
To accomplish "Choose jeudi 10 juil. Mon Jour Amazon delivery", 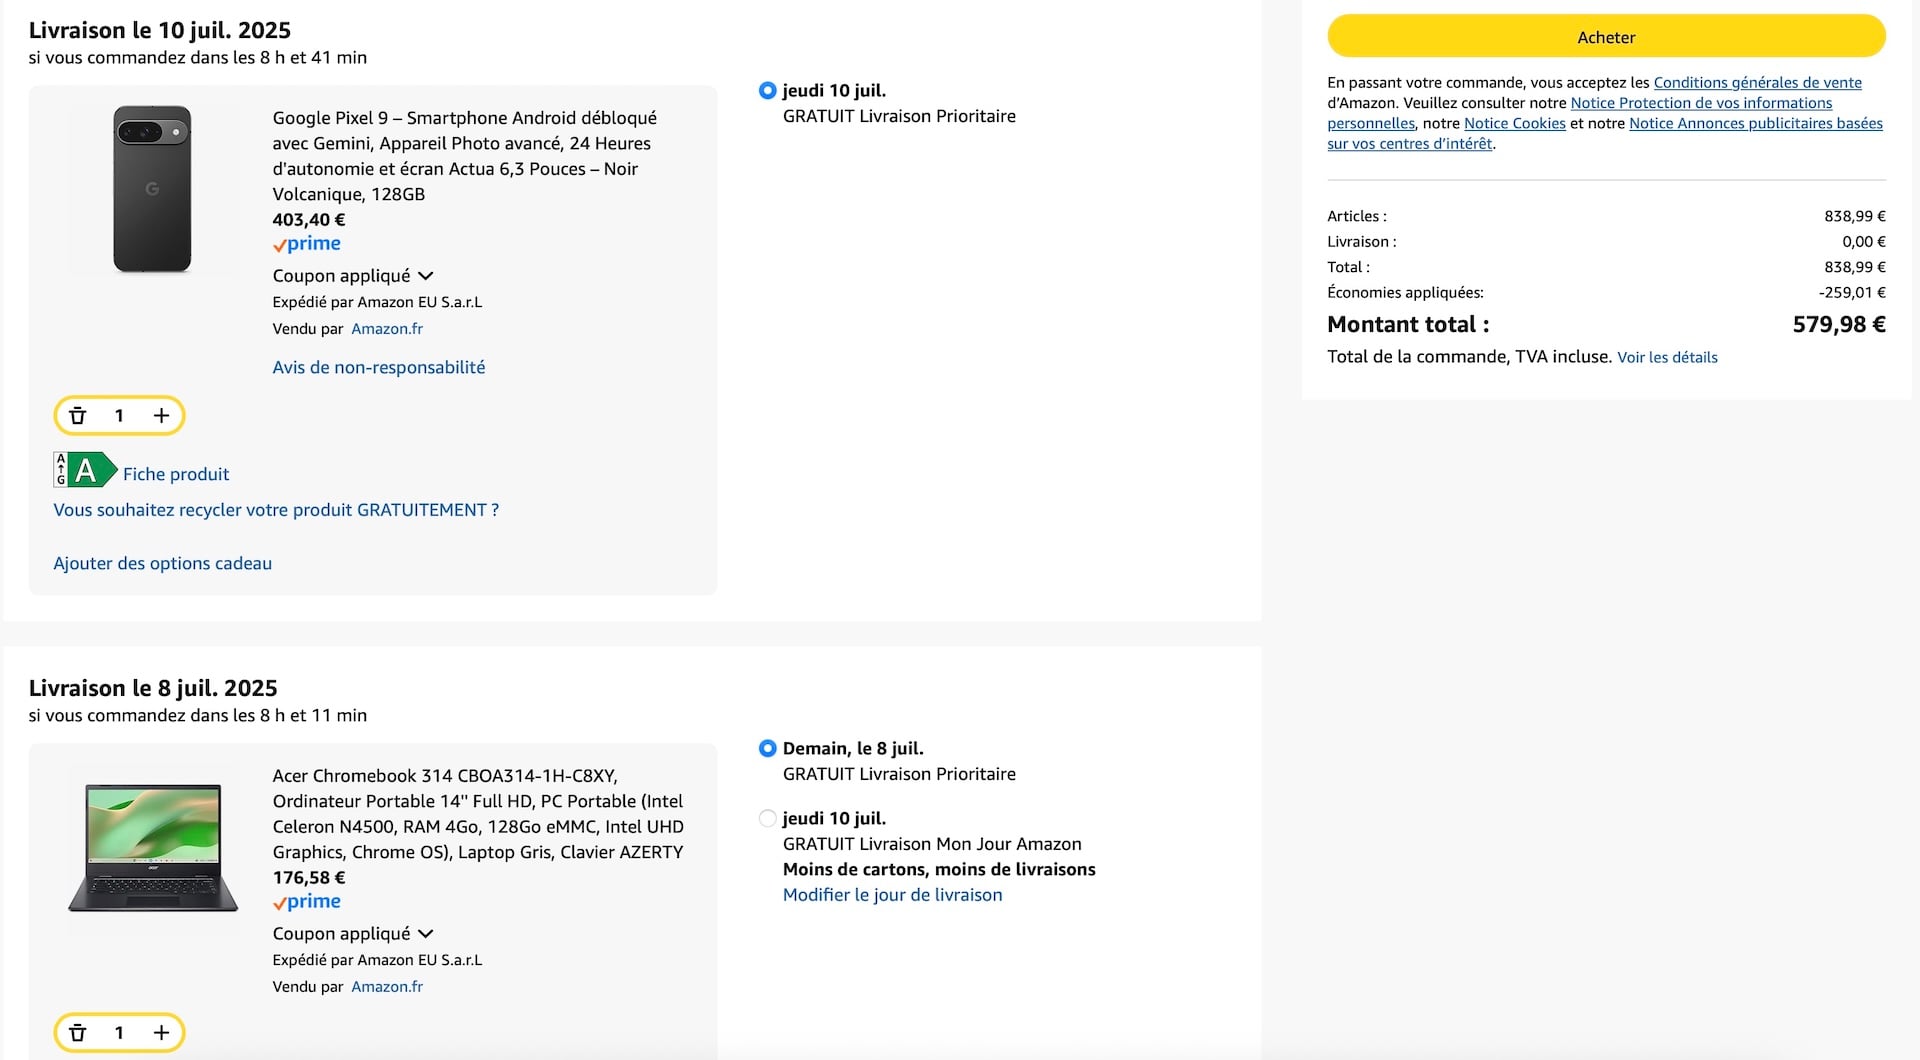I will coord(768,819).
